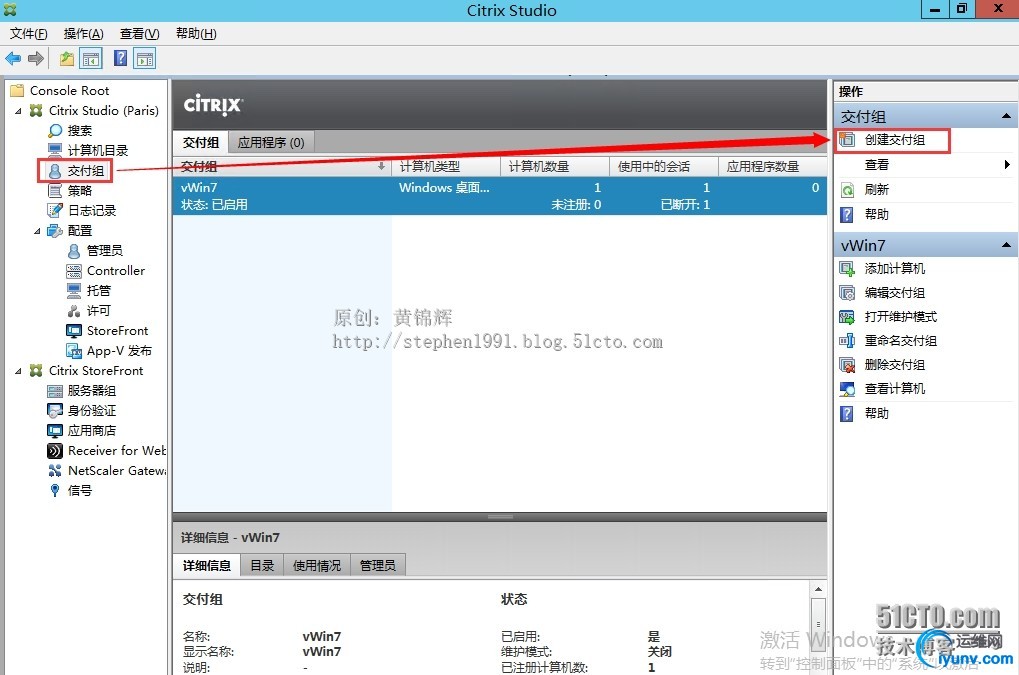Click 删除交付组 action
Image resolution: width=1019 pixels, height=675 pixels.
click(894, 365)
